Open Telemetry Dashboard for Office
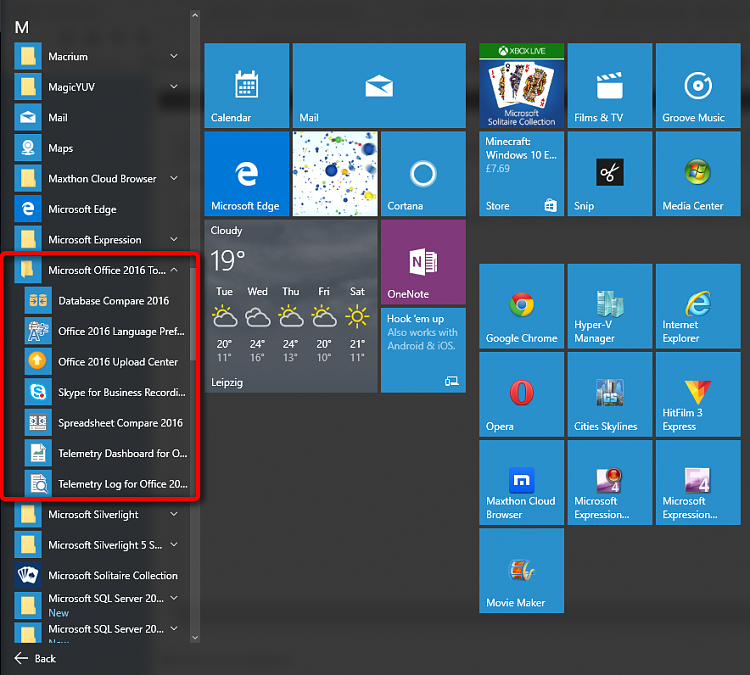 [106, 454]
